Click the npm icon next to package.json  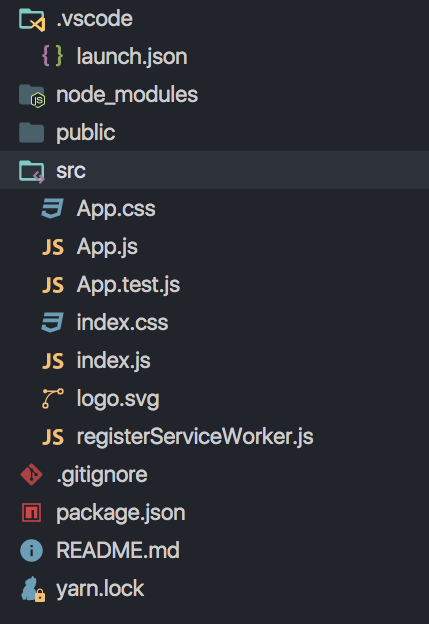pyautogui.click(x=31, y=513)
